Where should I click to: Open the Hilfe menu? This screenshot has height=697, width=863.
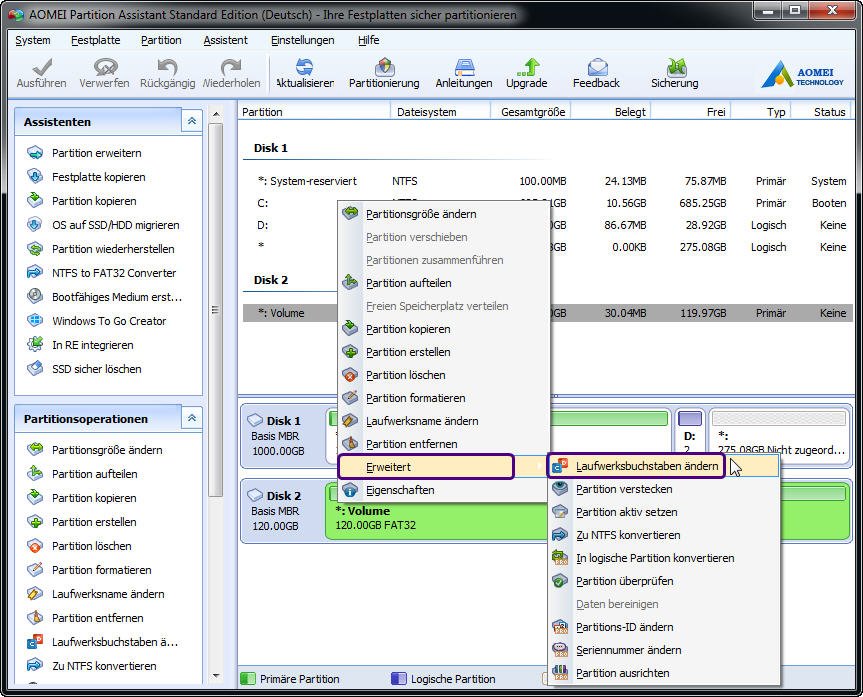coord(369,40)
